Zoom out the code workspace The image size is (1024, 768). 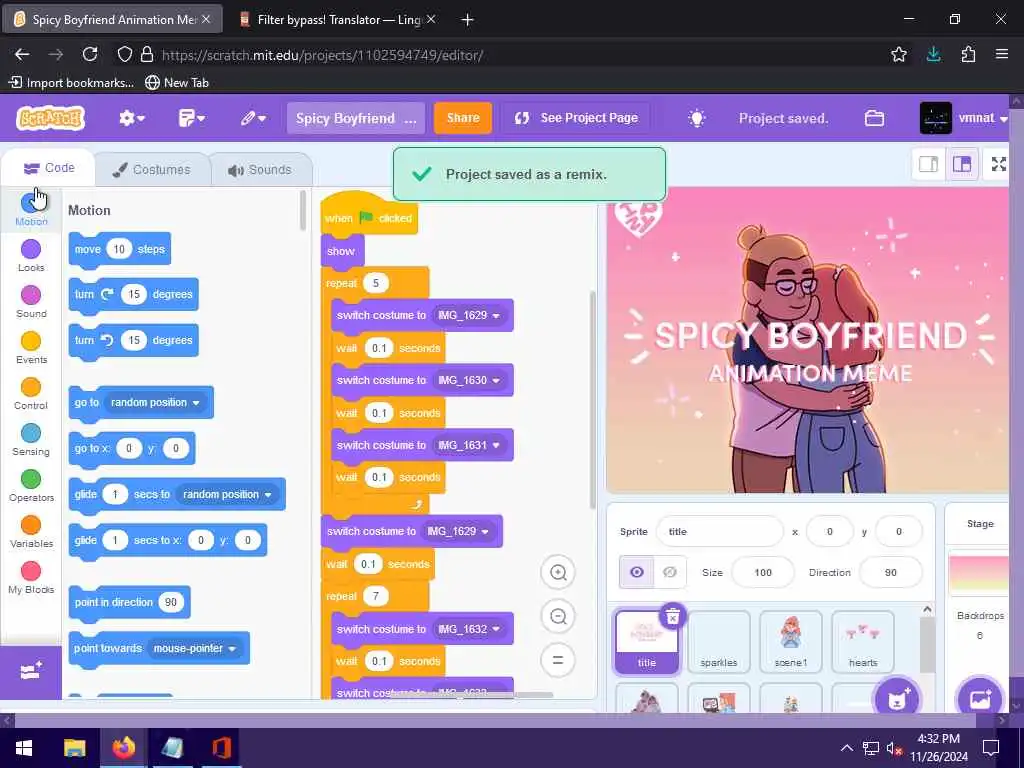pyautogui.click(x=558, y=616)
